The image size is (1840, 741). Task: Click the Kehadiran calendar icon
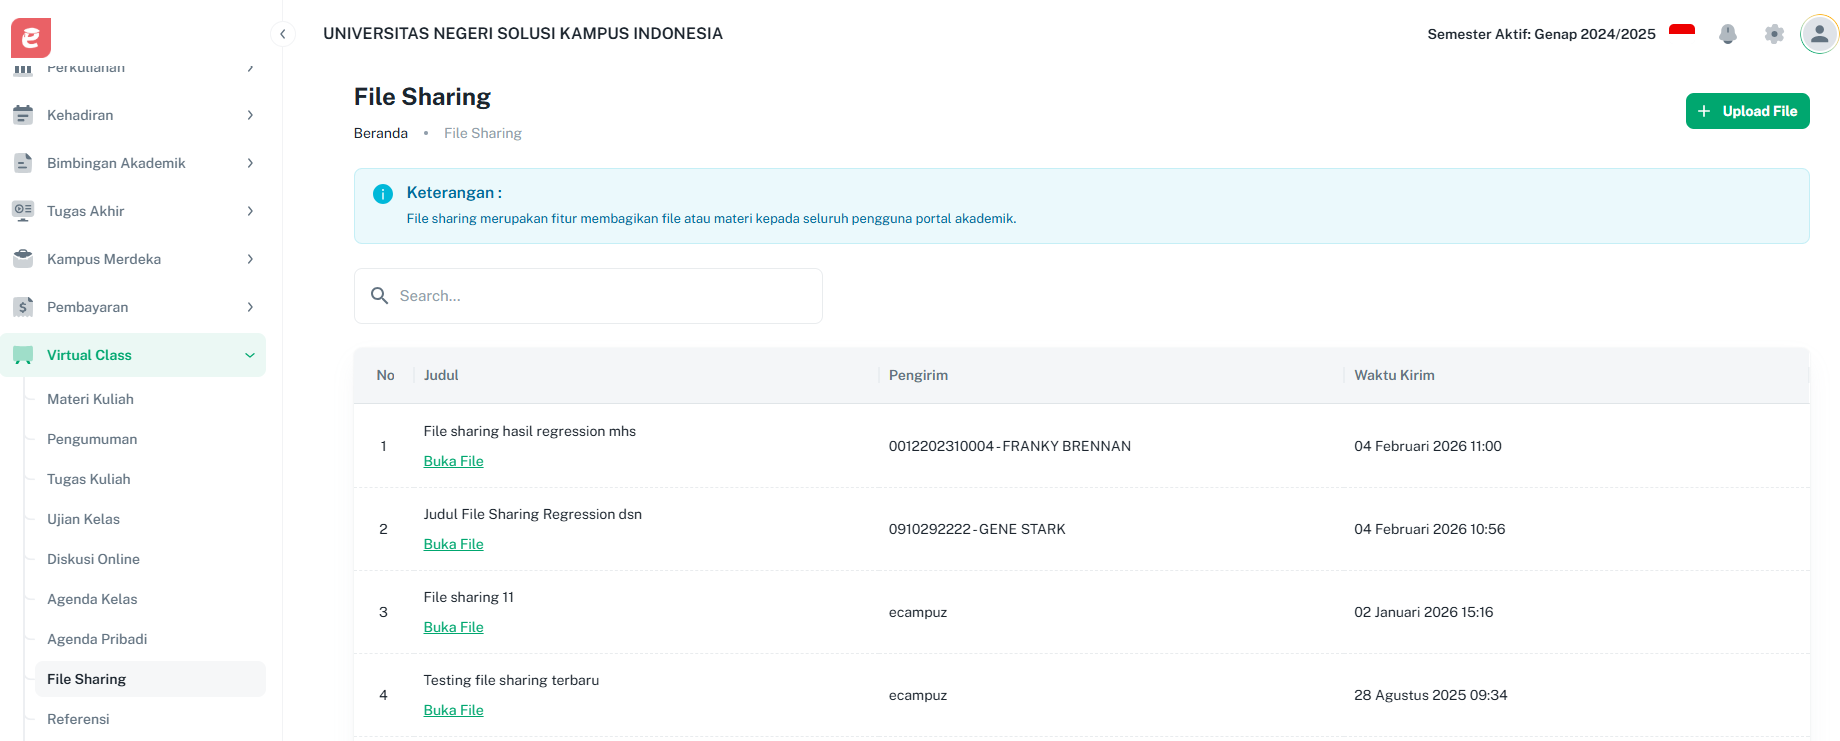click(23, 115)
